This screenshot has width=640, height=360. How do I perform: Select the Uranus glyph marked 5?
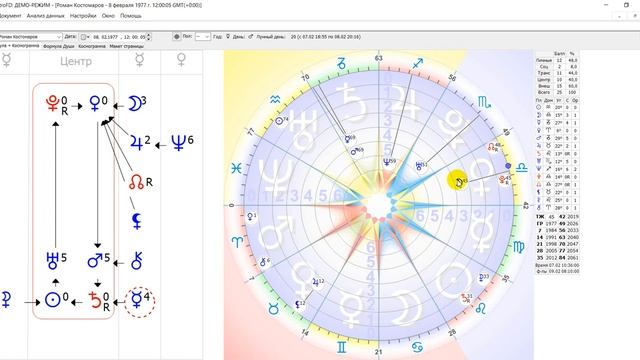click(53, 260)
